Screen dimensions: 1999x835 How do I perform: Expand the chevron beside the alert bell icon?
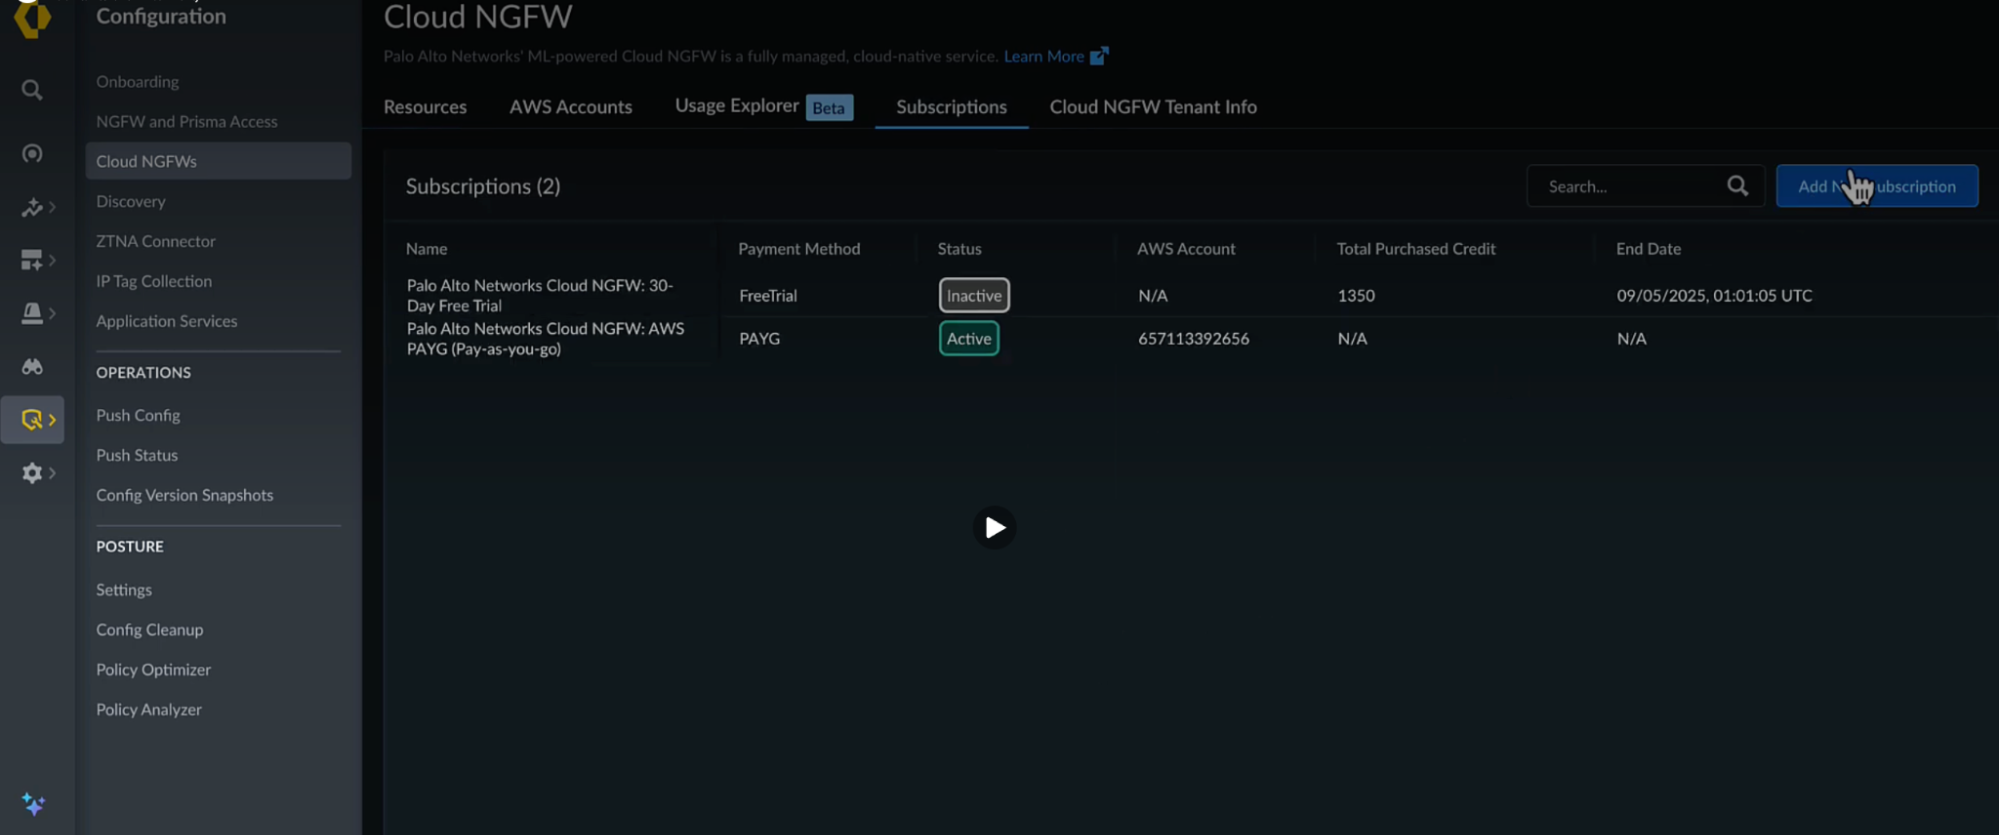(x=52, y=313)
